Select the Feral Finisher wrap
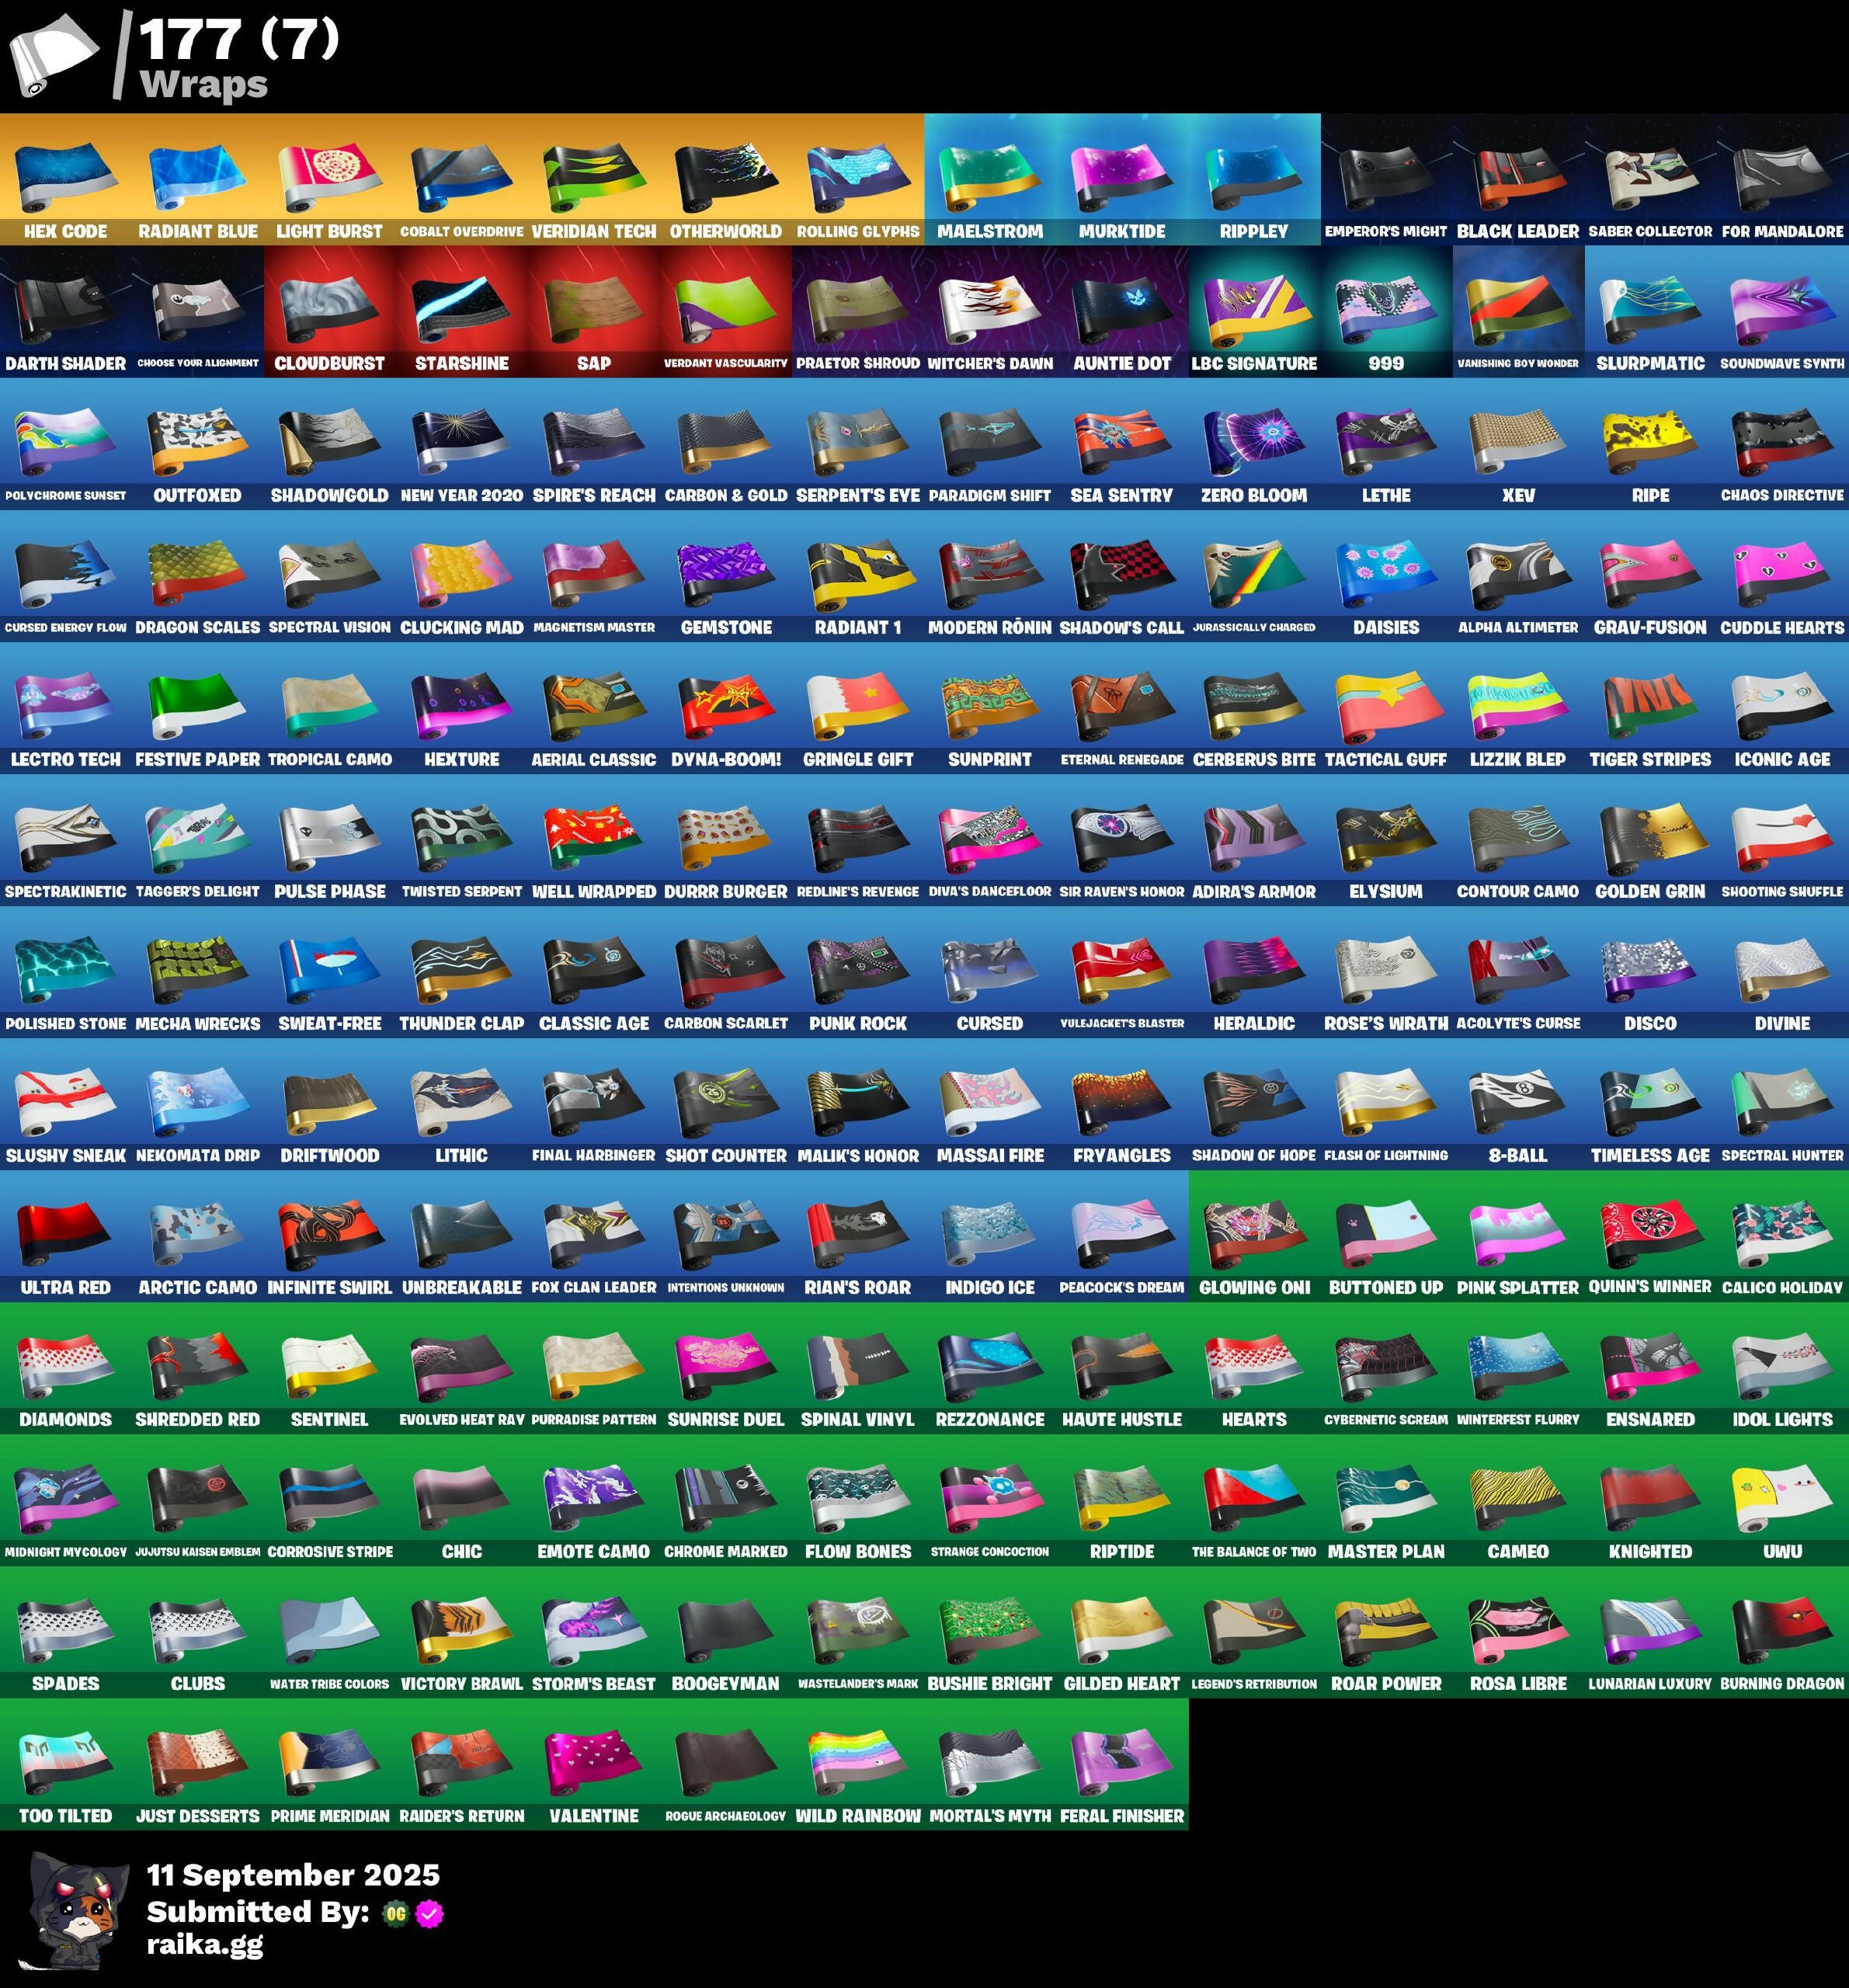Image resolution: width=1849 pixels, height=1988 pixels. [x=1121, y=1761]
